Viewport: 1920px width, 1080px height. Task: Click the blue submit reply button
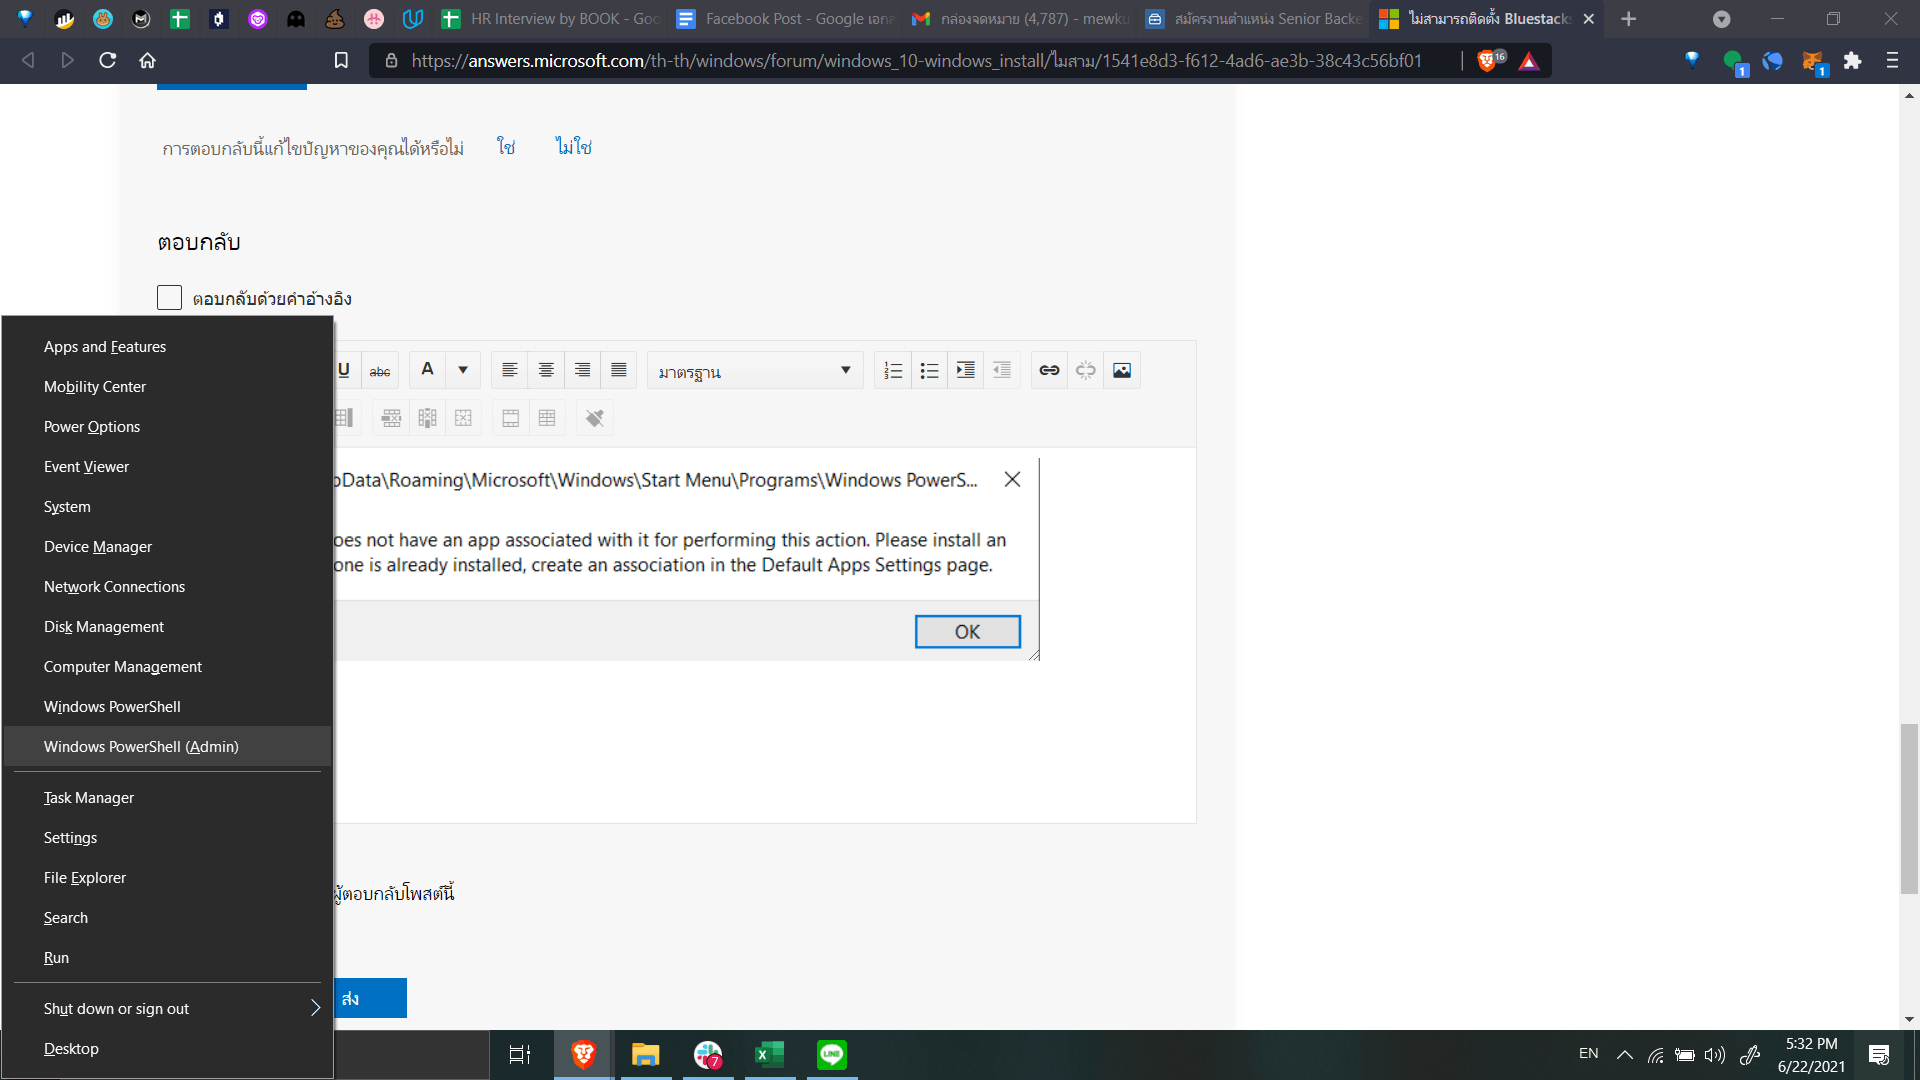370,998
